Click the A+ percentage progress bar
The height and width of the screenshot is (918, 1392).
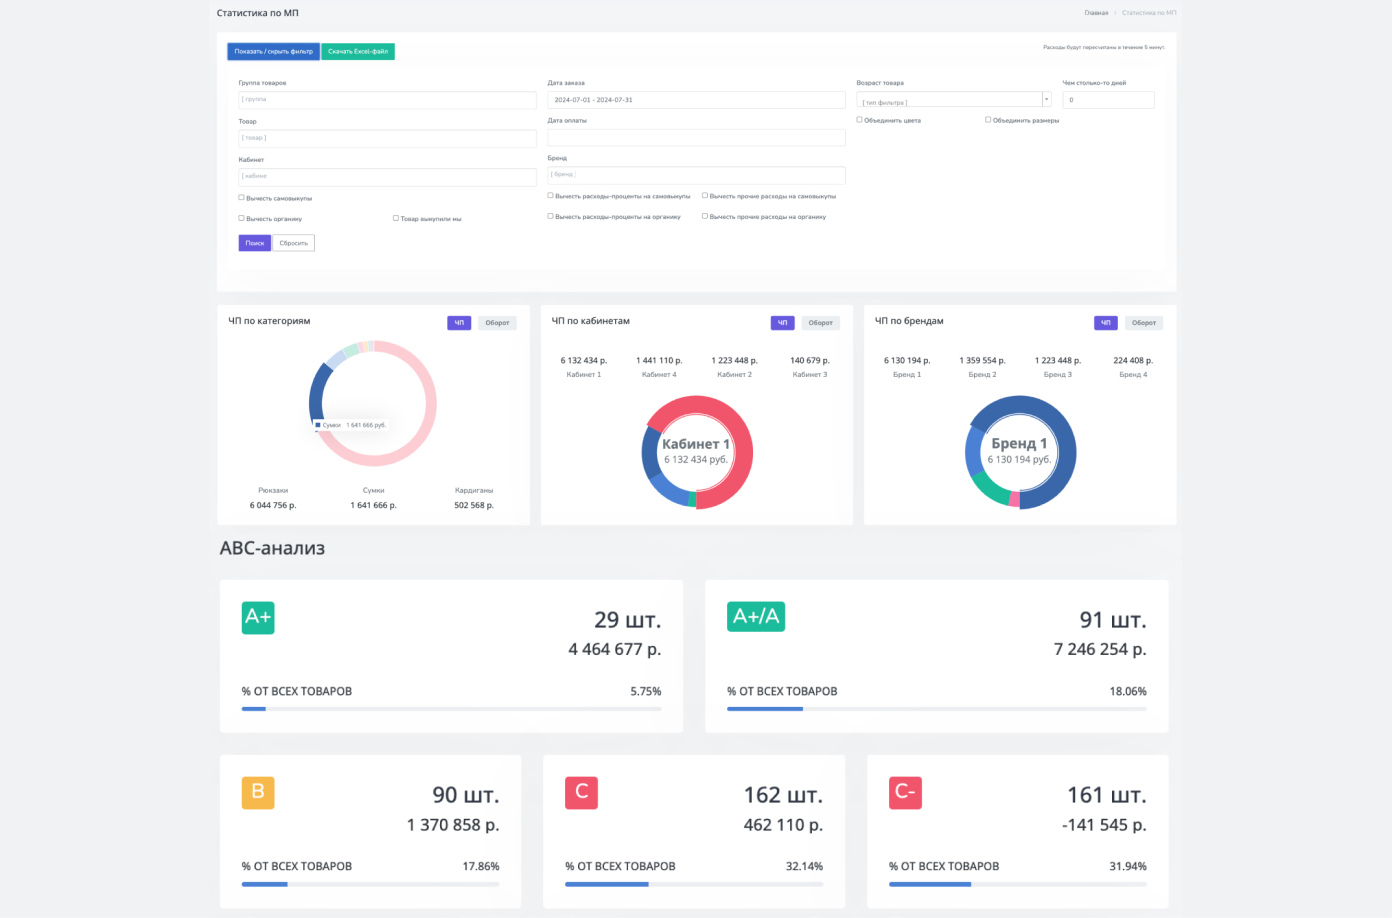point(451,709)
